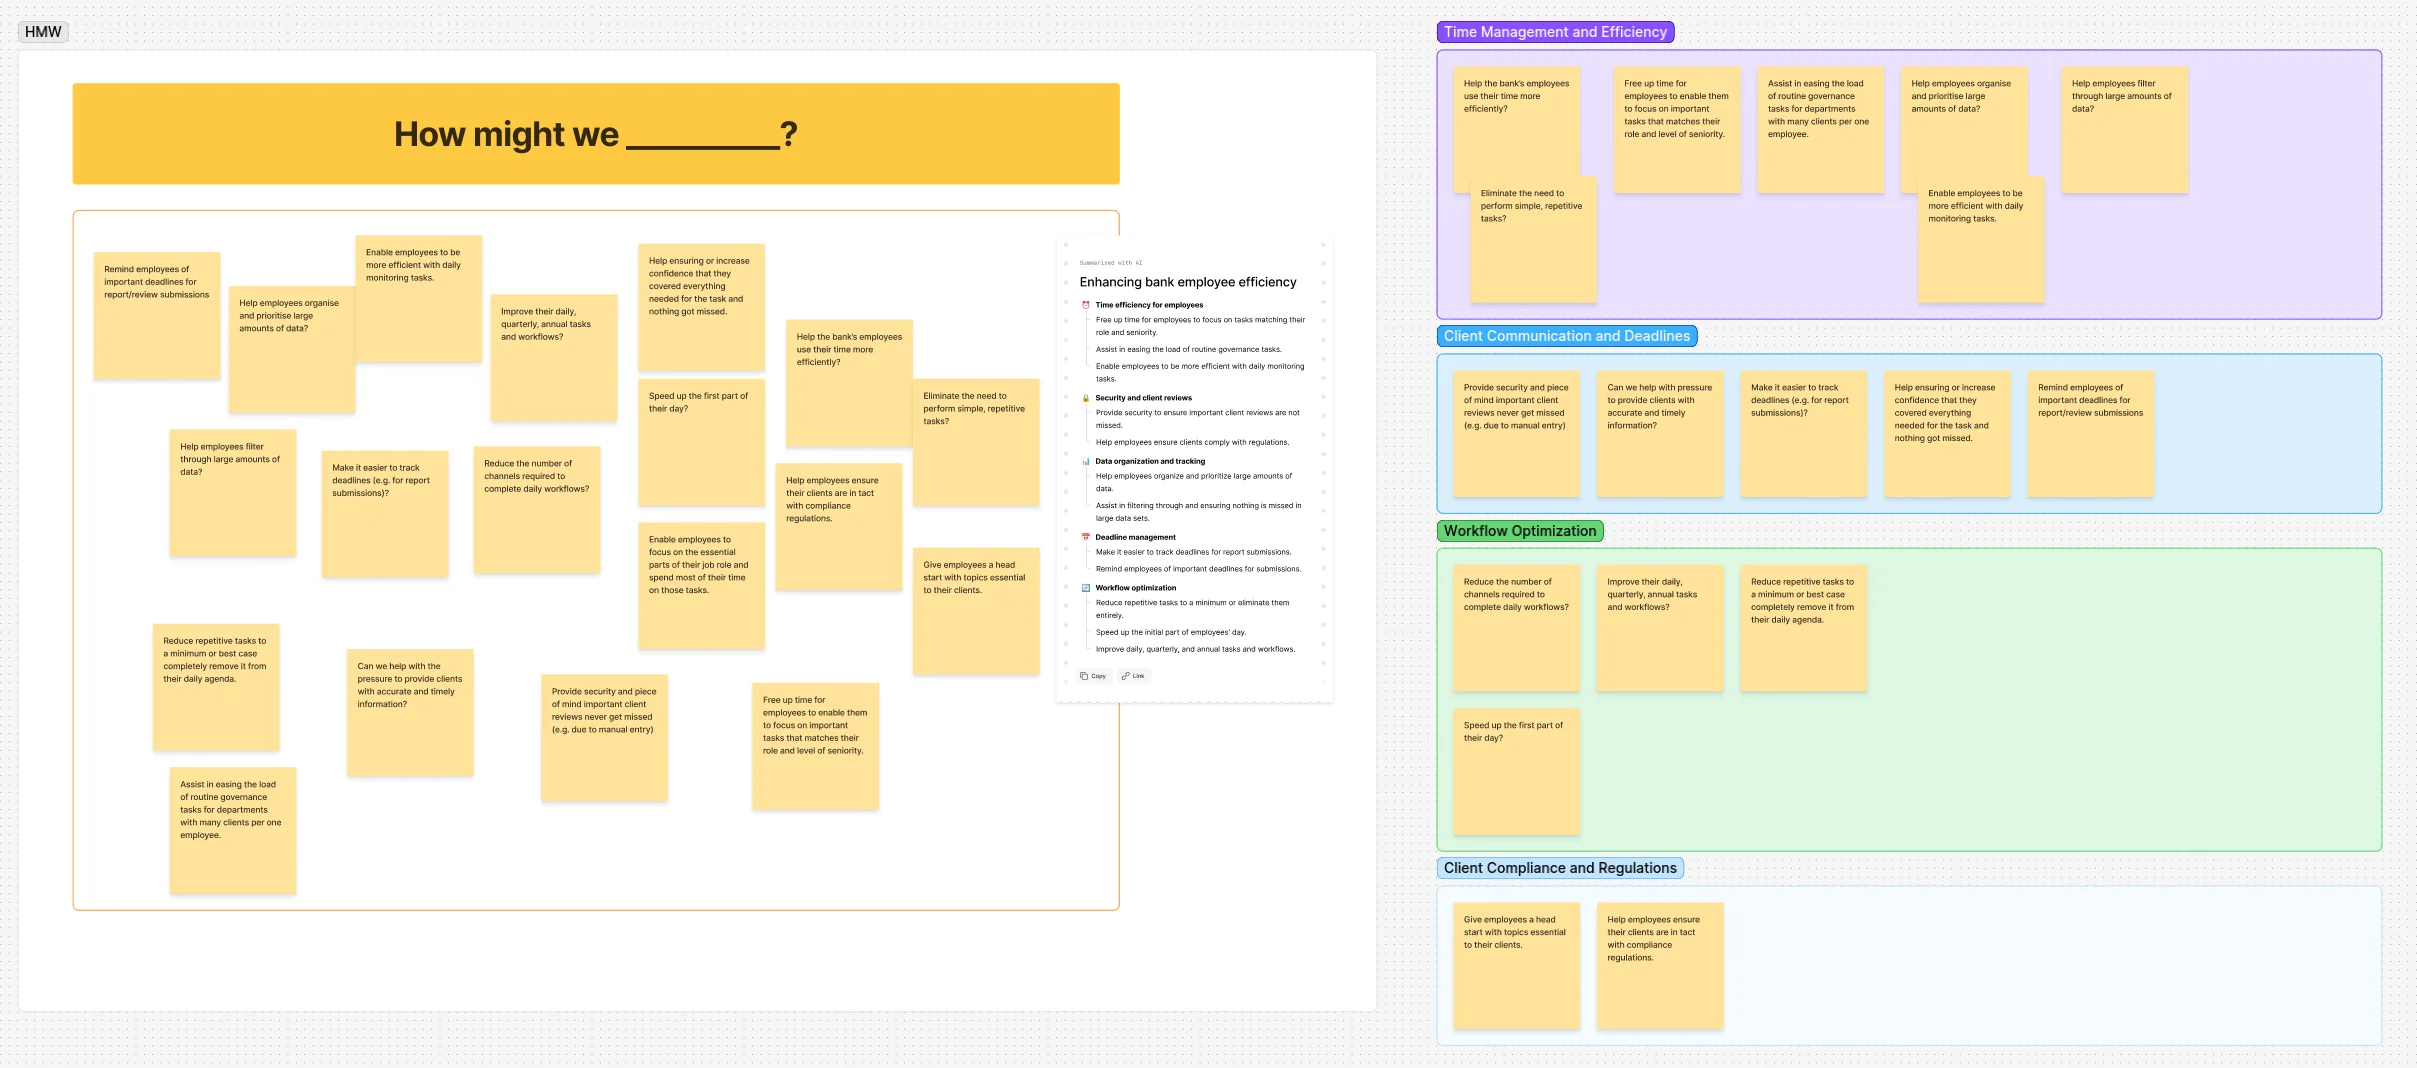Click the Link button in summary card
2417x1068 pixels.
pos(1134,676)
